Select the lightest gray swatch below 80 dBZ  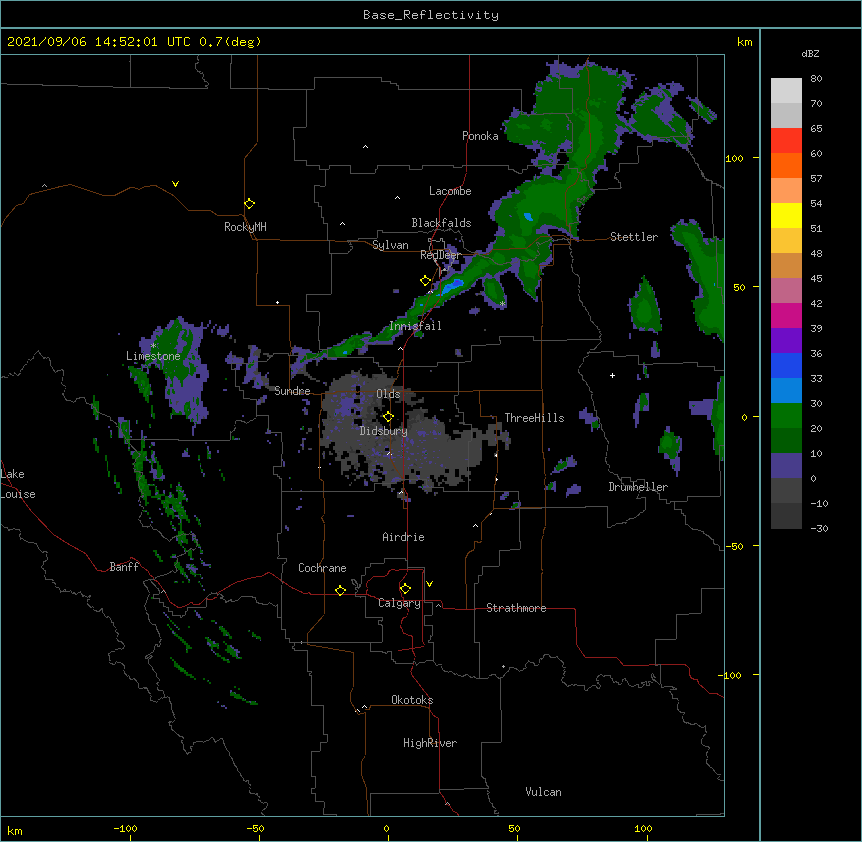coord(786,90)
